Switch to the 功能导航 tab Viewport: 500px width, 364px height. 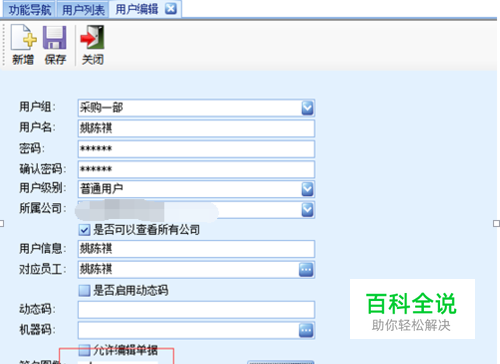pos(30,10)
